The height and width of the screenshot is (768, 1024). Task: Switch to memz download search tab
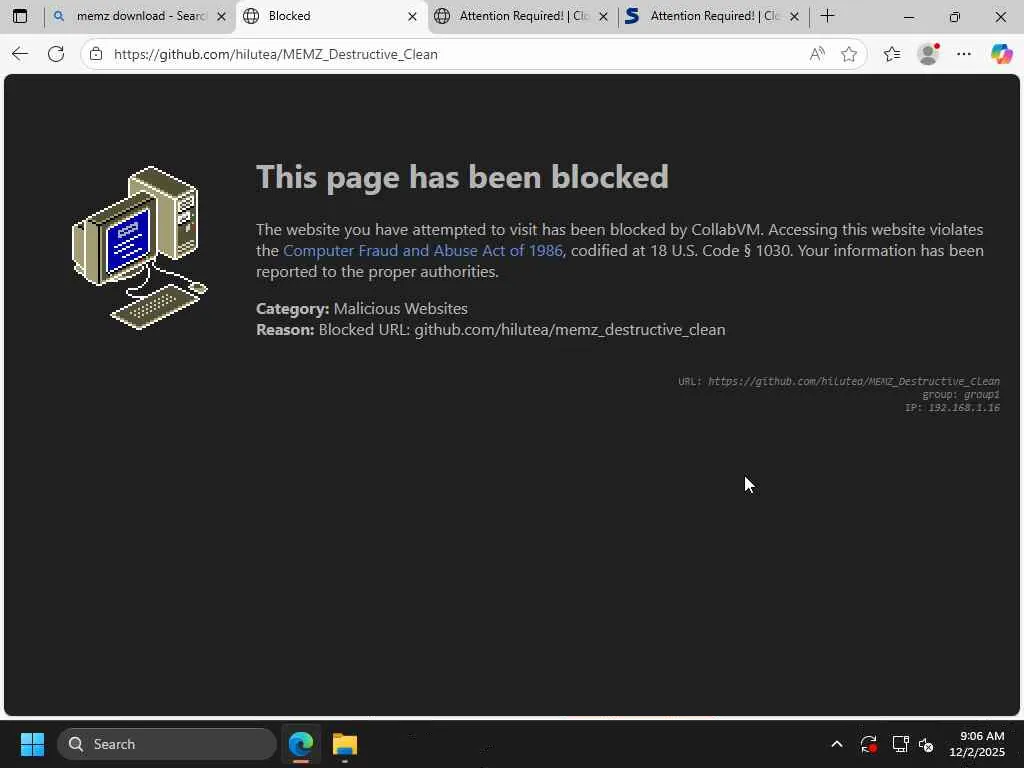coord(140,16)
